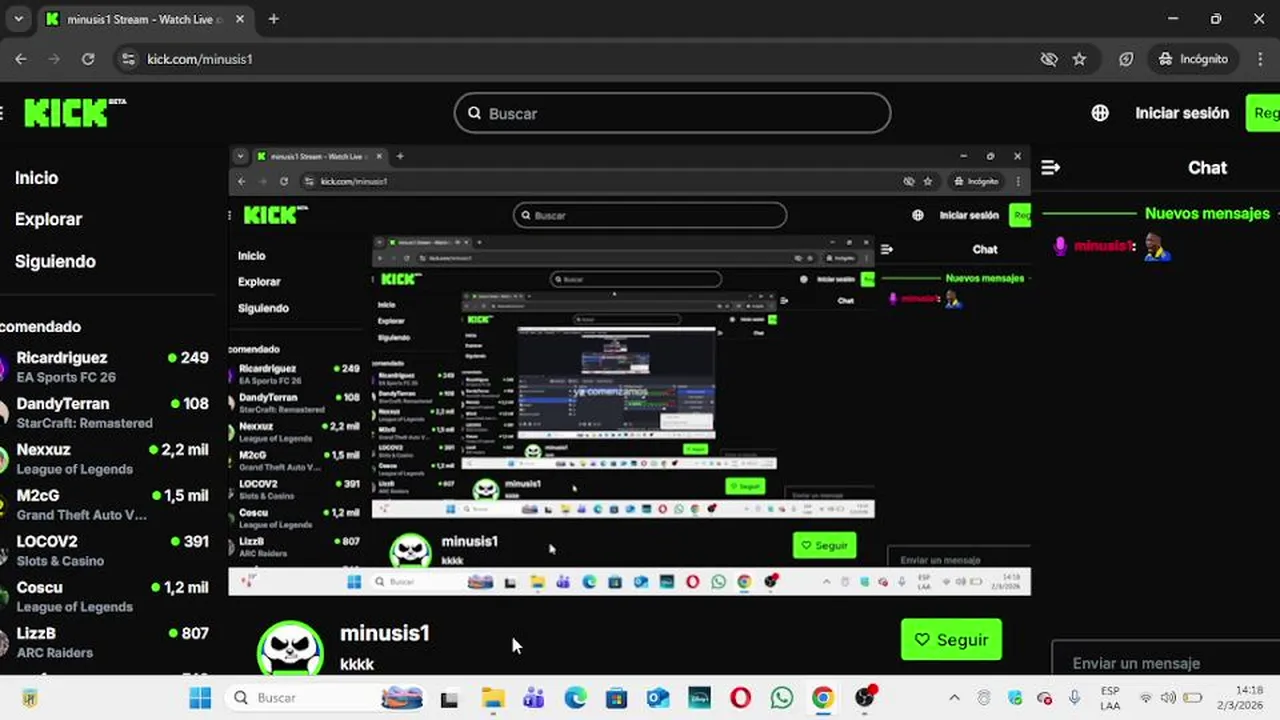Click the minusis1 username in chat
The width and height of the screenshot is (1280, 720).
[1103, 246]
